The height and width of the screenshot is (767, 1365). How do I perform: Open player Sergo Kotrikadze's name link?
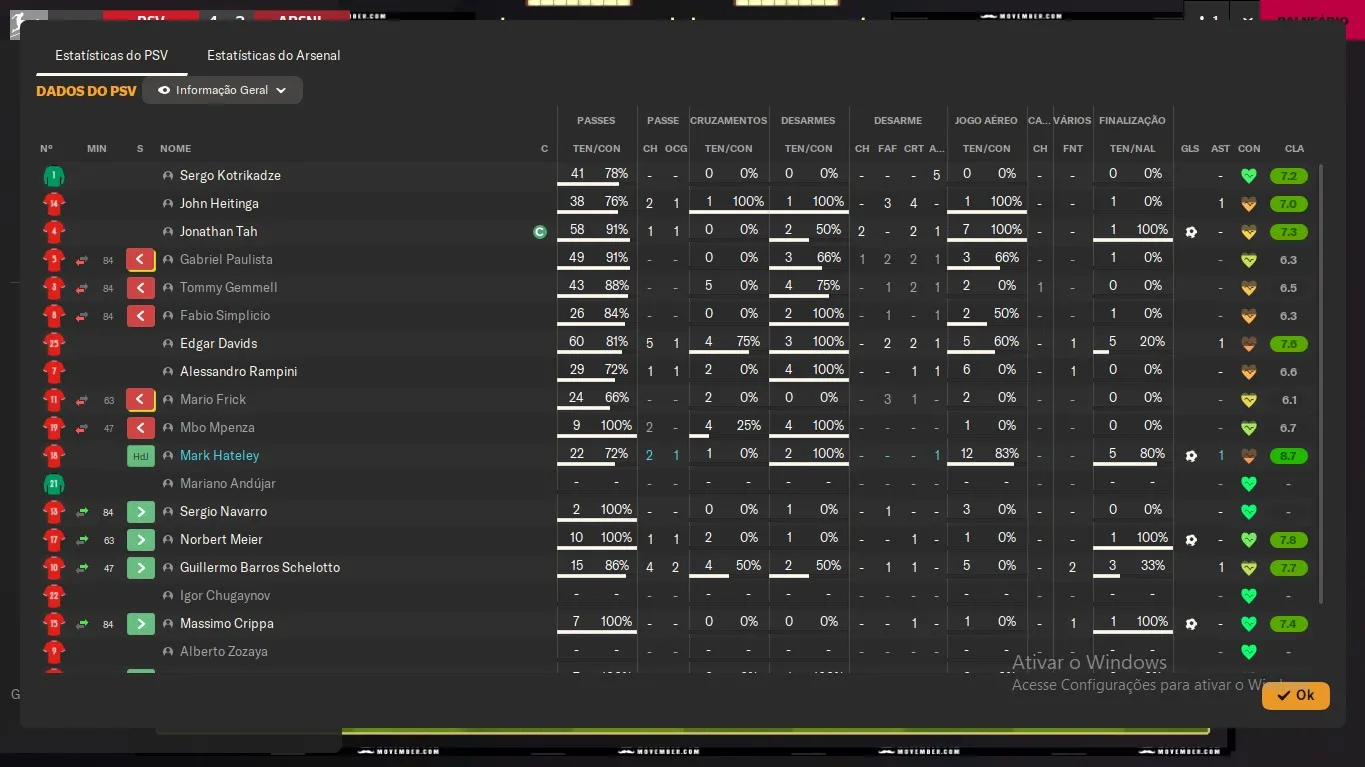pyautogui.click(x=230, y=176)
